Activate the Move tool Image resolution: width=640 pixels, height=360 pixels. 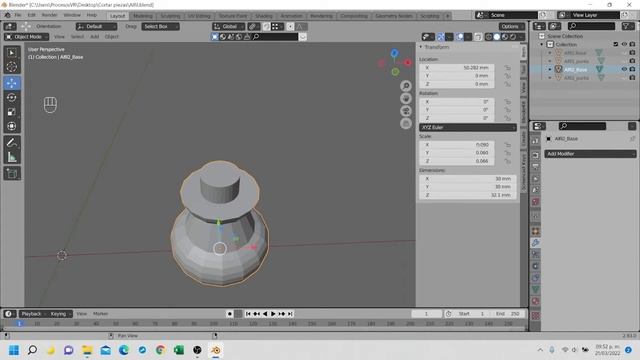click(x=12, y=83)
